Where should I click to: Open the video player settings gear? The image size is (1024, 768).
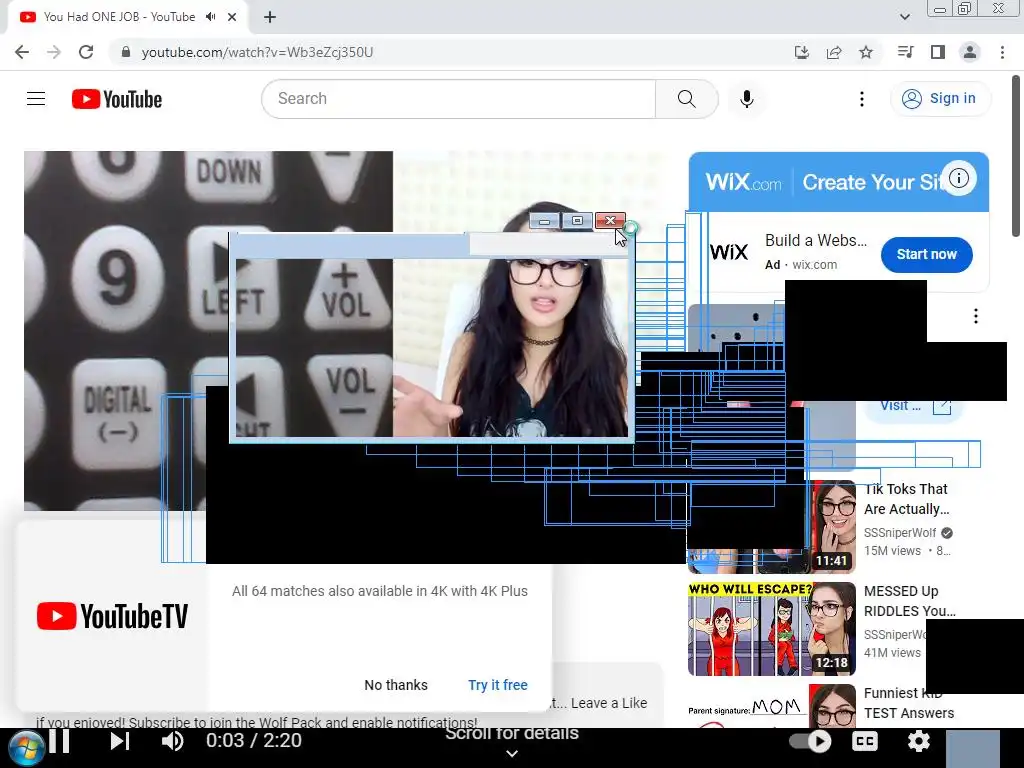[x=918, y=741]
